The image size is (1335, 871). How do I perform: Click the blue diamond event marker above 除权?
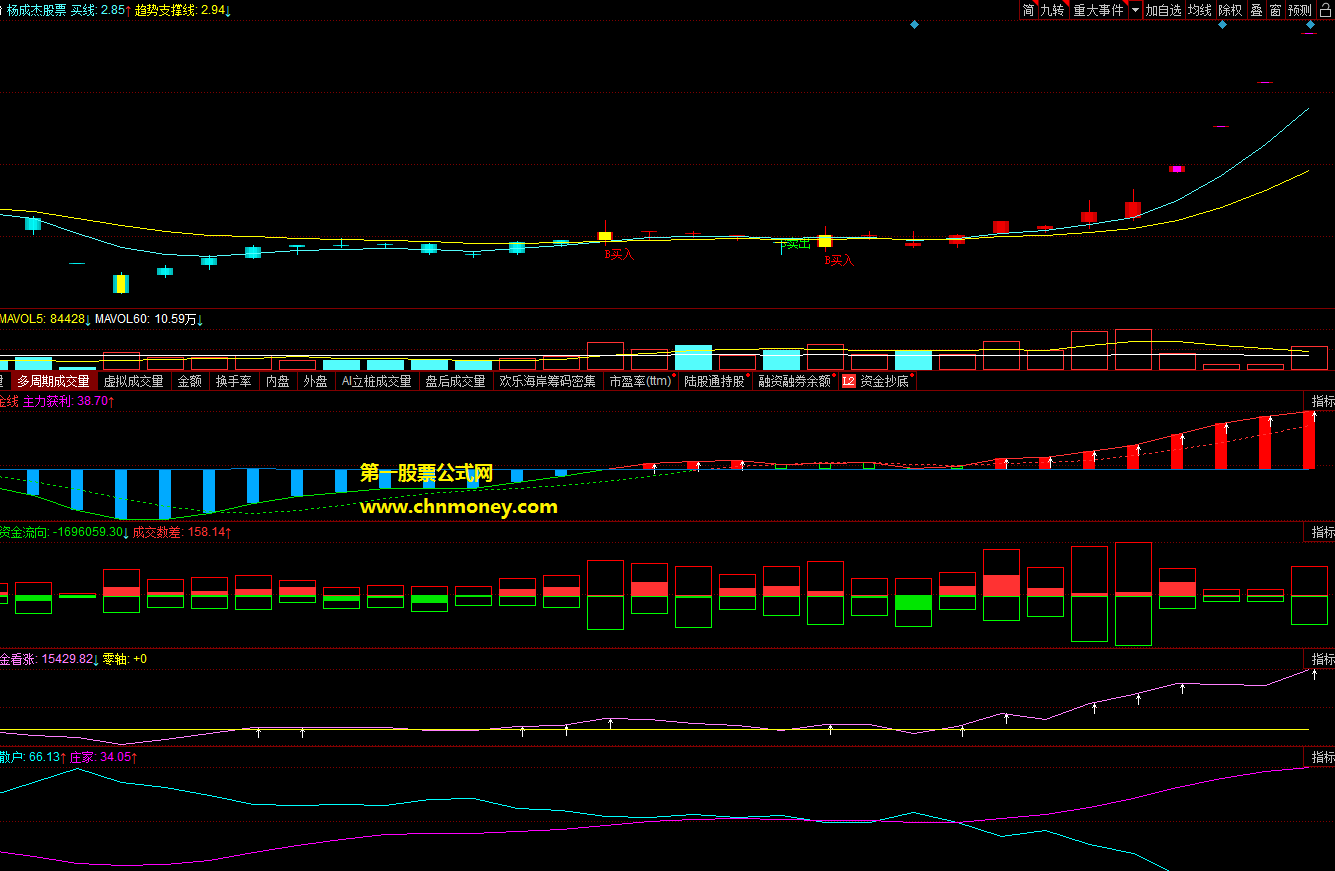pos(1222,24)
